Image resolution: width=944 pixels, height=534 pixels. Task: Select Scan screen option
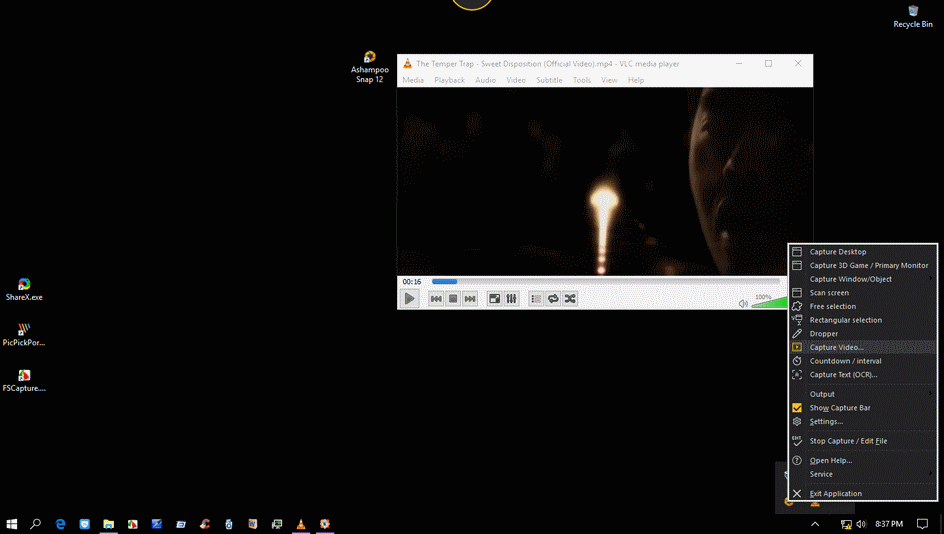click(862, 293)
